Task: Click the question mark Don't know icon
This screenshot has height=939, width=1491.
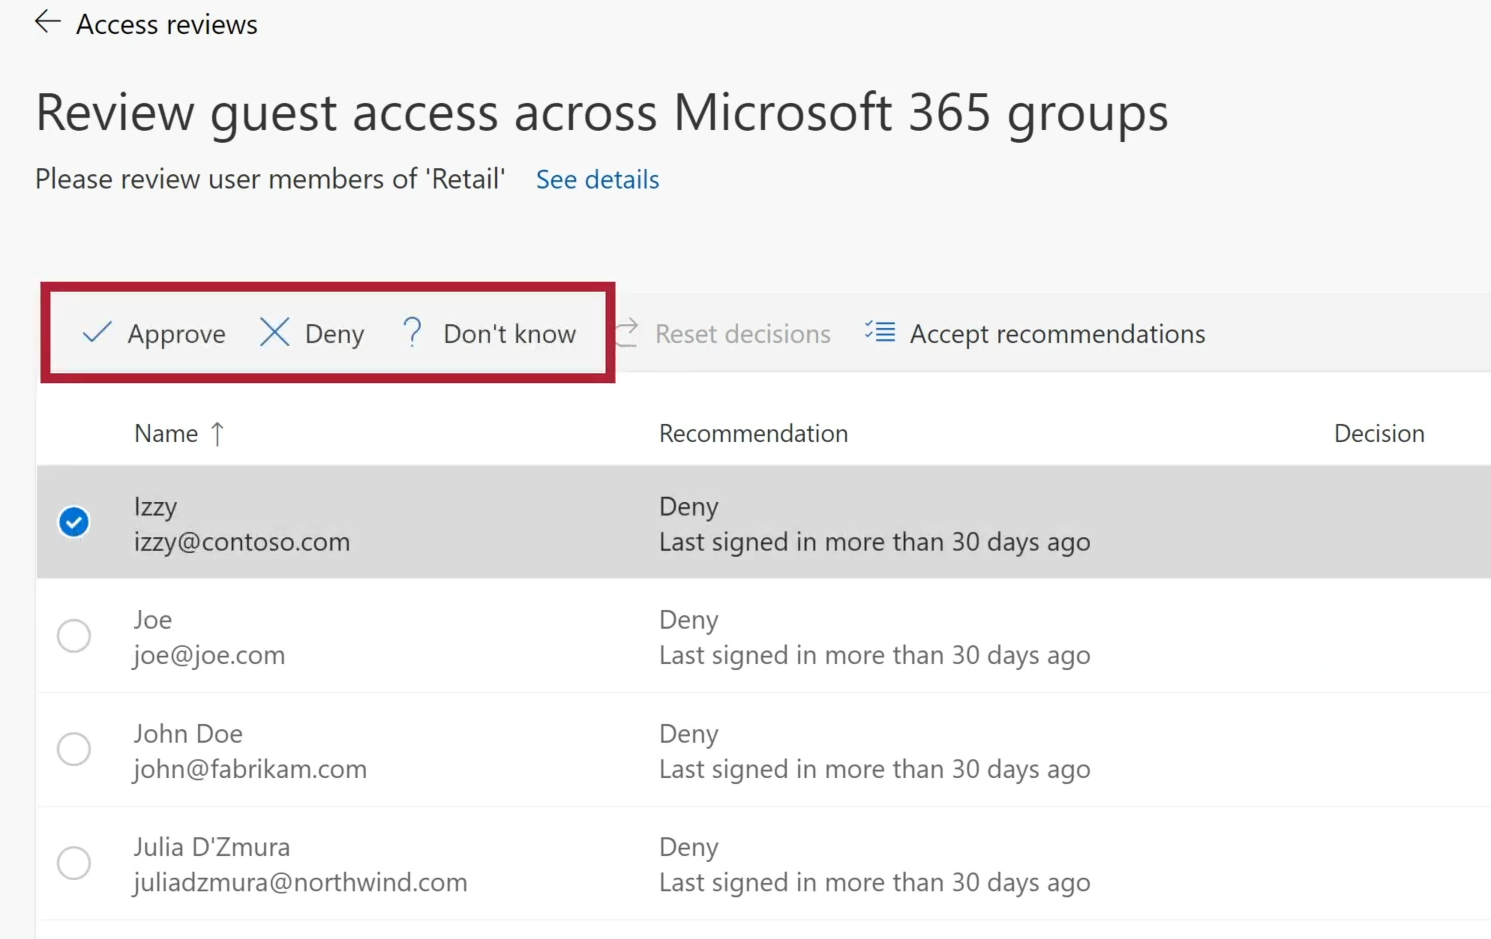Action: click(x=412, y=332)
